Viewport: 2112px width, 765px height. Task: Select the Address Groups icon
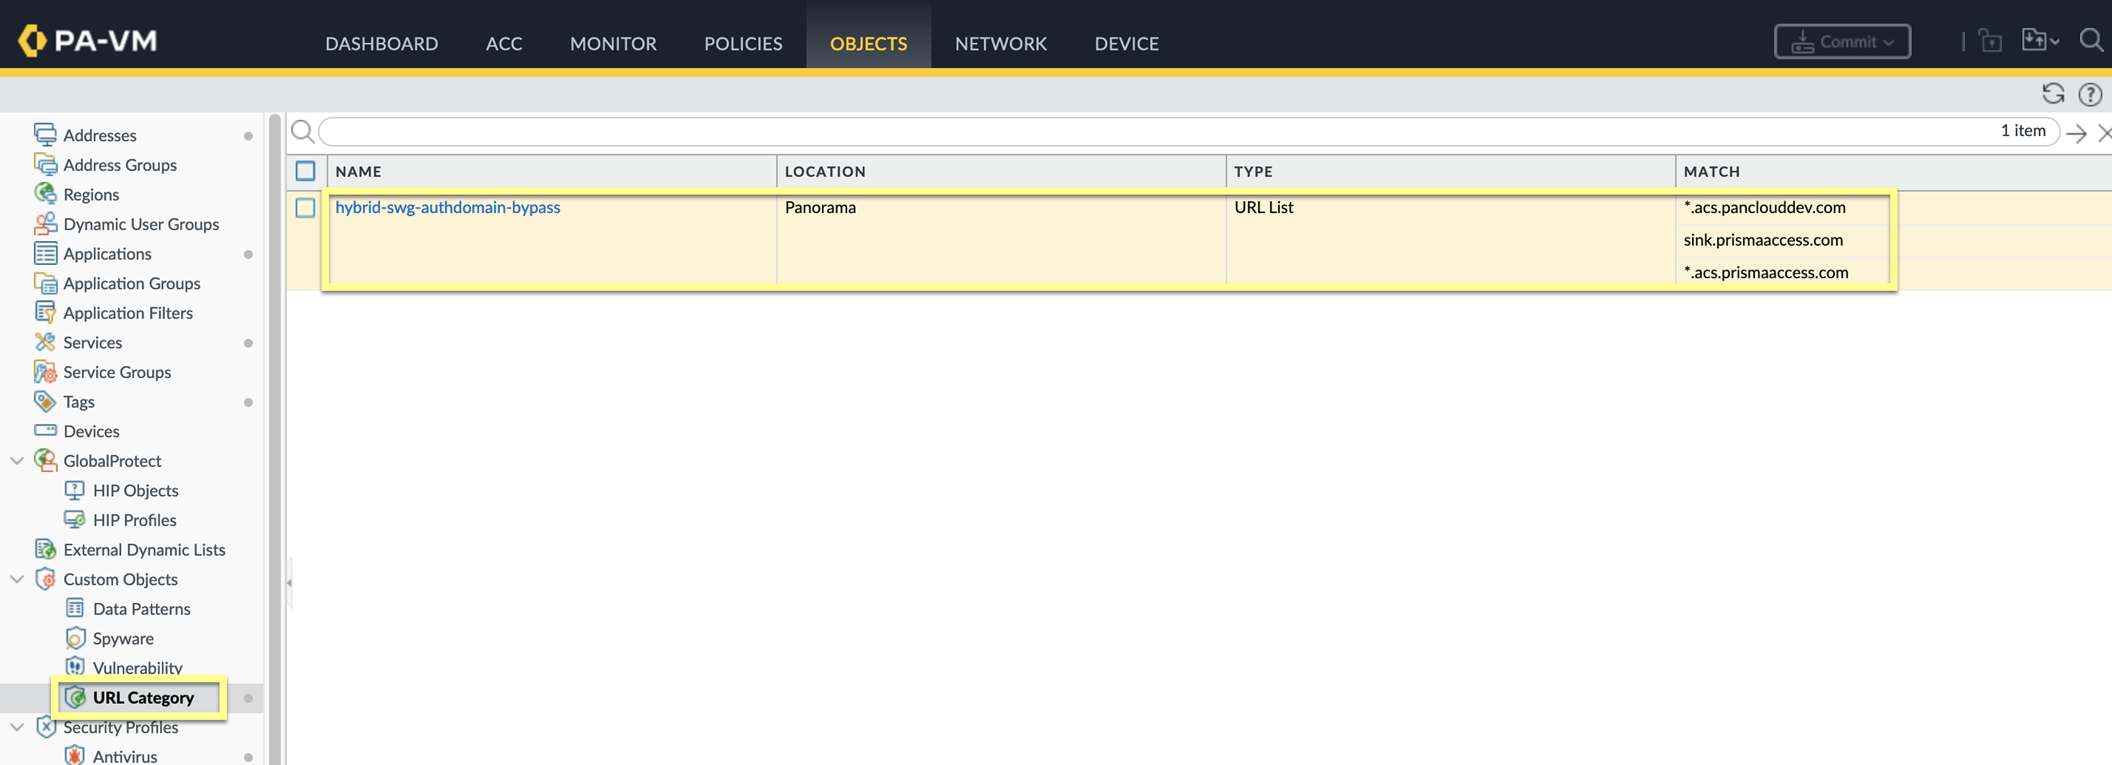click(45, 164)
